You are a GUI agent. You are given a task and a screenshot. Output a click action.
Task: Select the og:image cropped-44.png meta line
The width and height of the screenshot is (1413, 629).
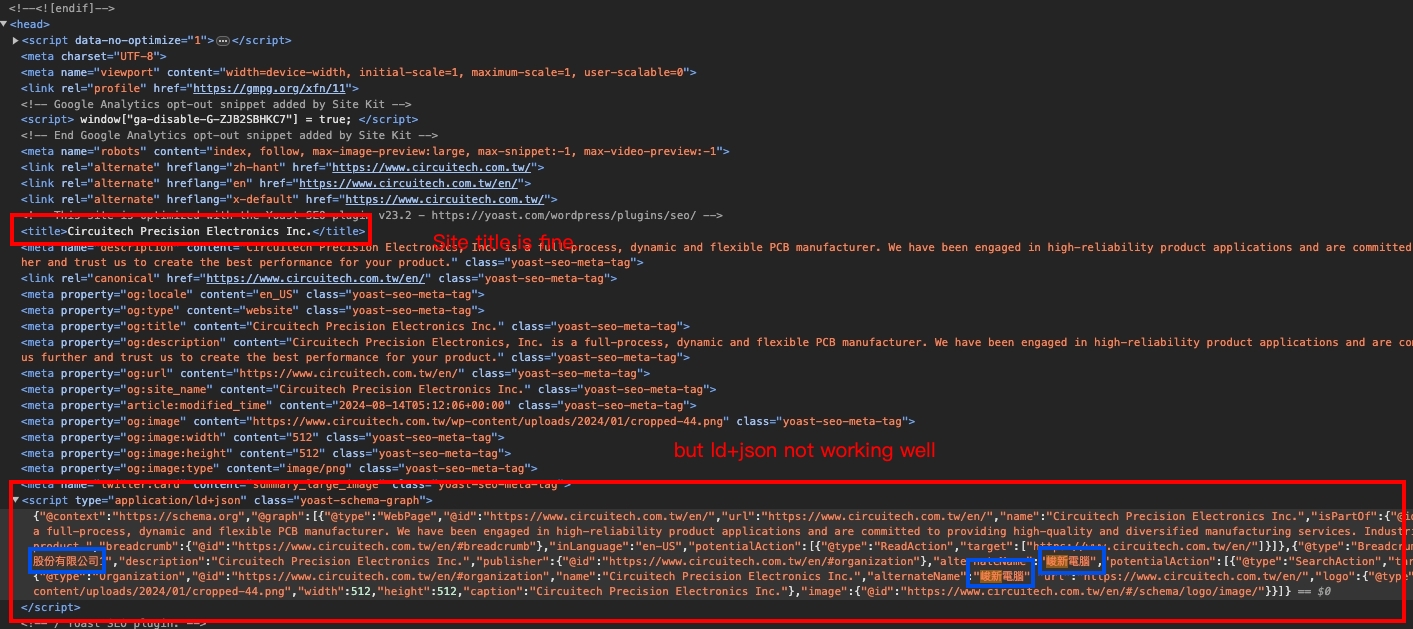(x=467, y=422)
